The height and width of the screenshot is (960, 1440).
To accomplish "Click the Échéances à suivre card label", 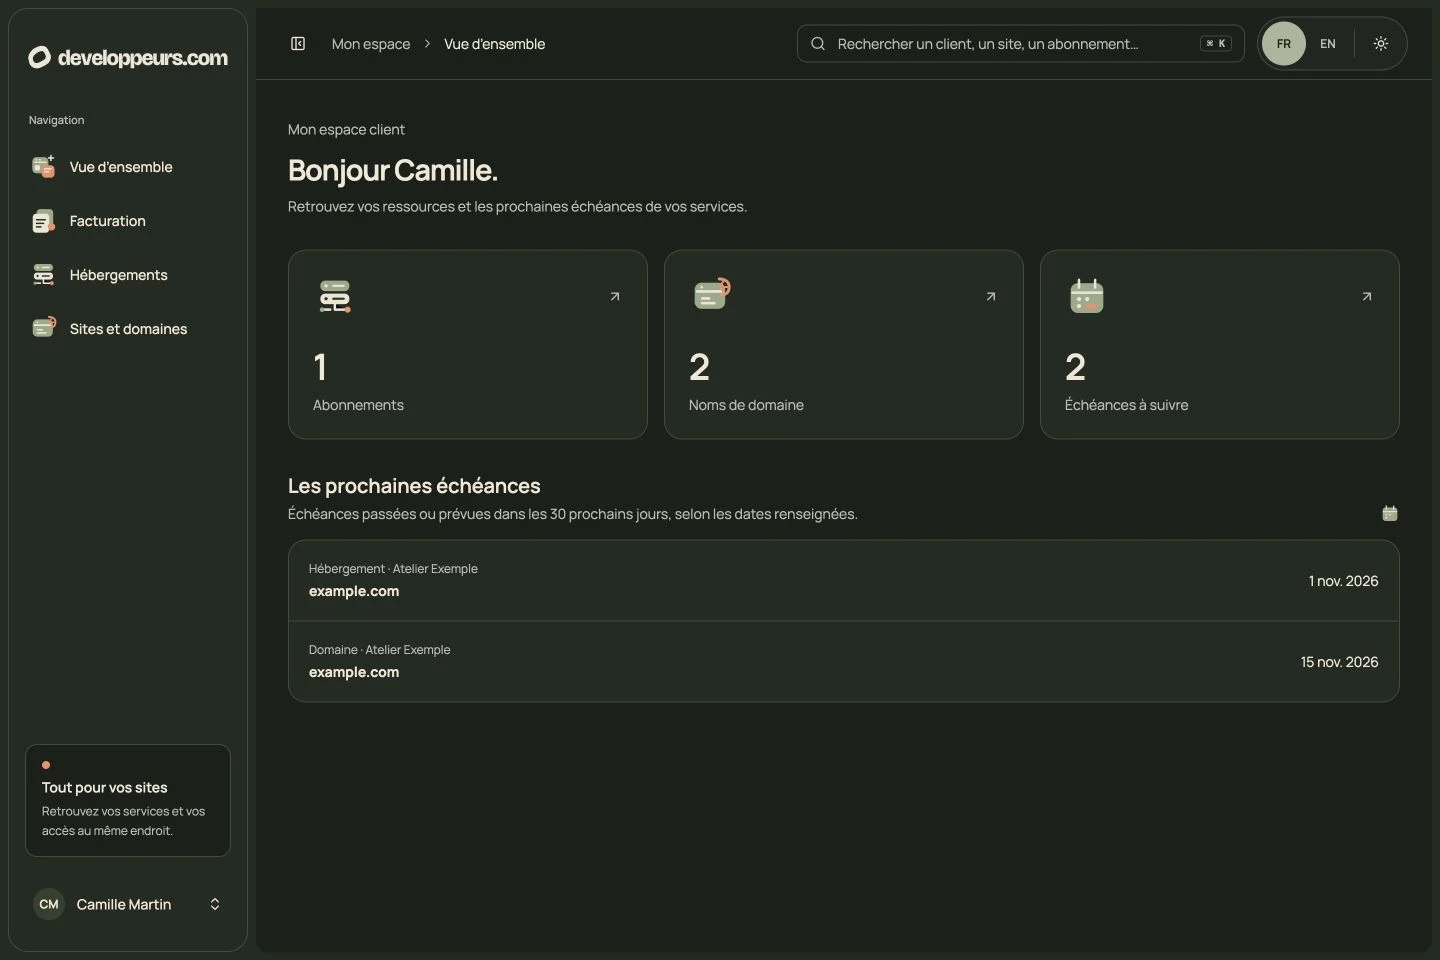I will click(x=1127, y=405).
